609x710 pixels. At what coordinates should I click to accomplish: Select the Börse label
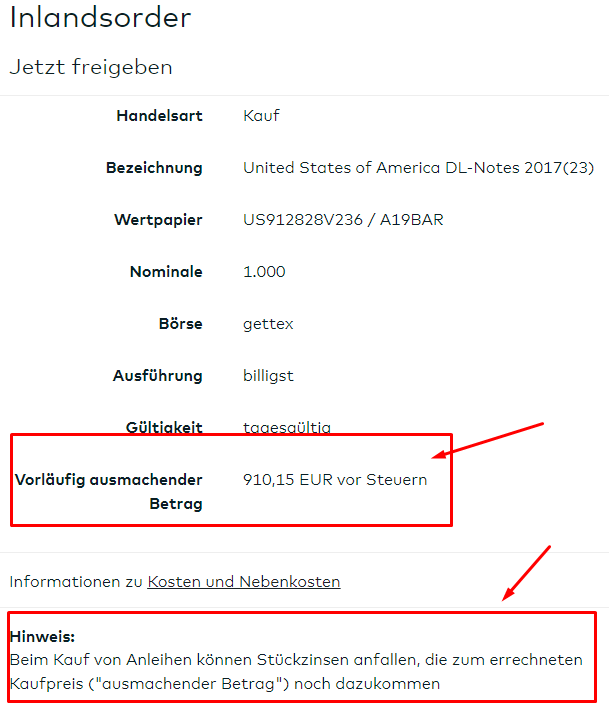(180, 324)
